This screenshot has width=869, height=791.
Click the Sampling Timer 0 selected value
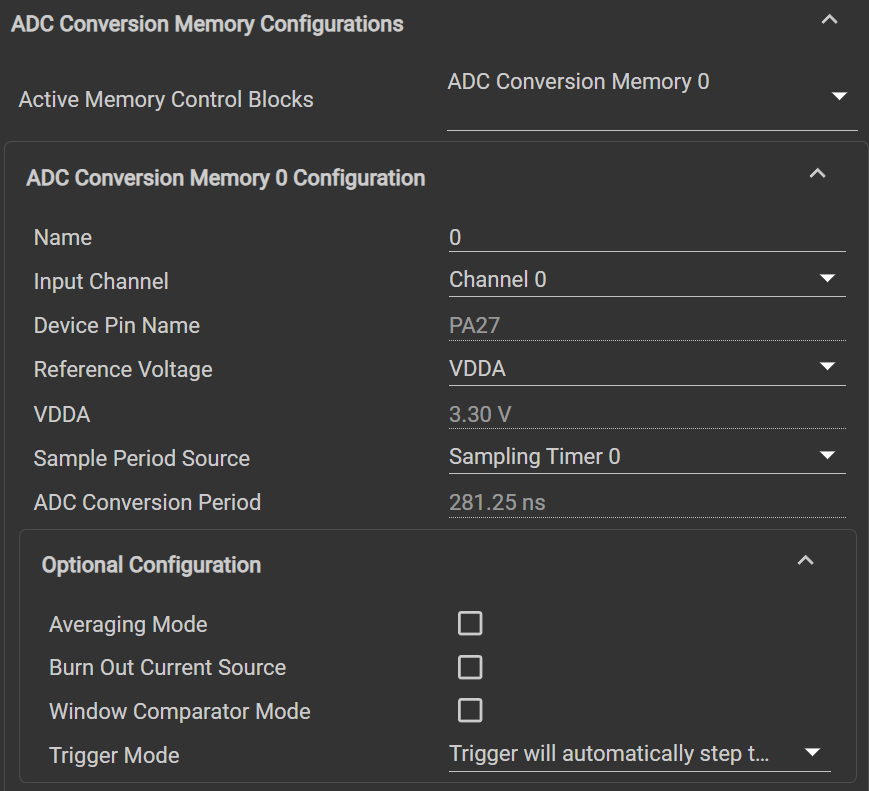(x=535, y=457)
